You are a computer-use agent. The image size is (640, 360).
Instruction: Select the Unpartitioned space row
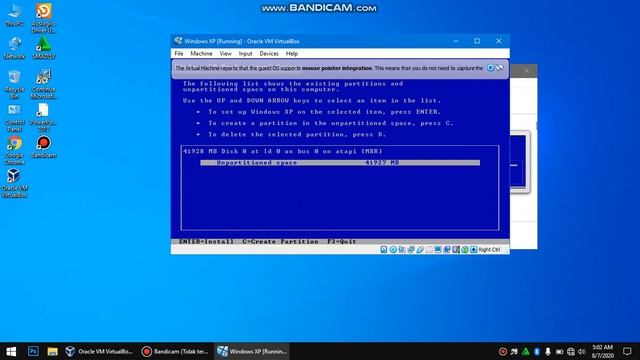coord(340,162)
